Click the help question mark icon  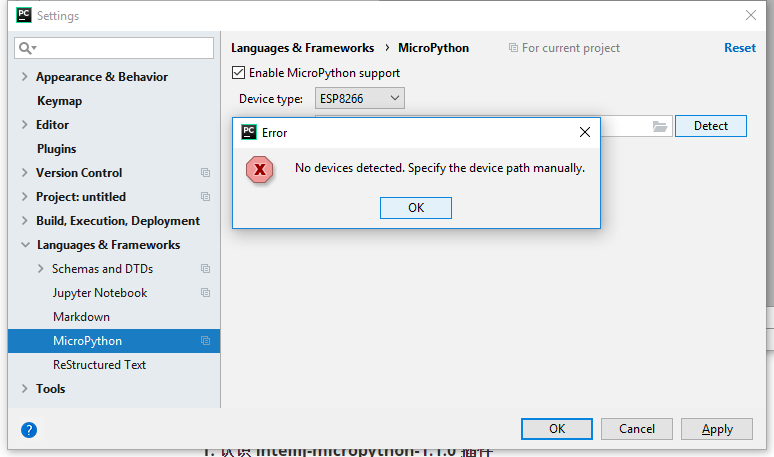point(29,430)
